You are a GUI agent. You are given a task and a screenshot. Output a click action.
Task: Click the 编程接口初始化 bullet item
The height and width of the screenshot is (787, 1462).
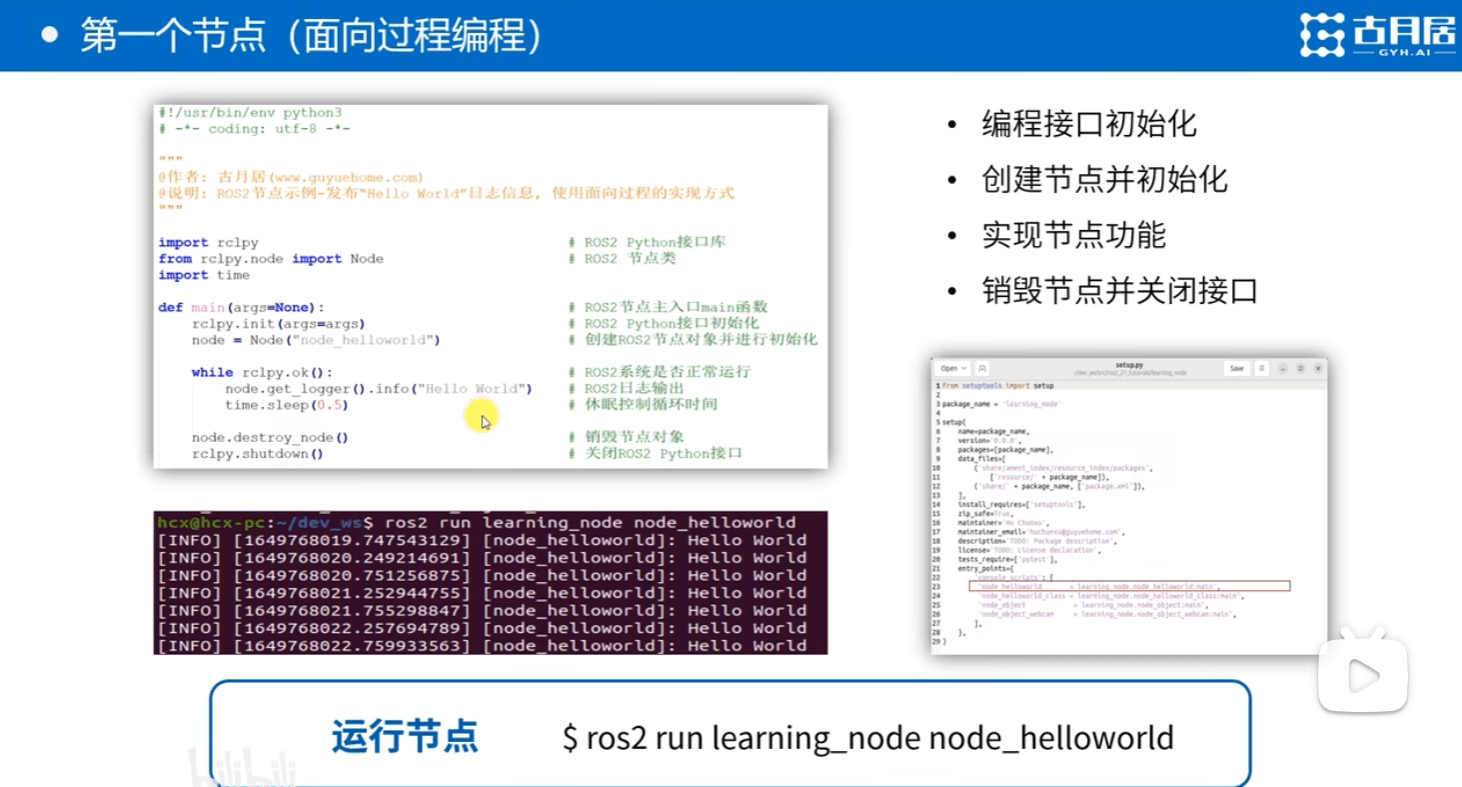1089,124
